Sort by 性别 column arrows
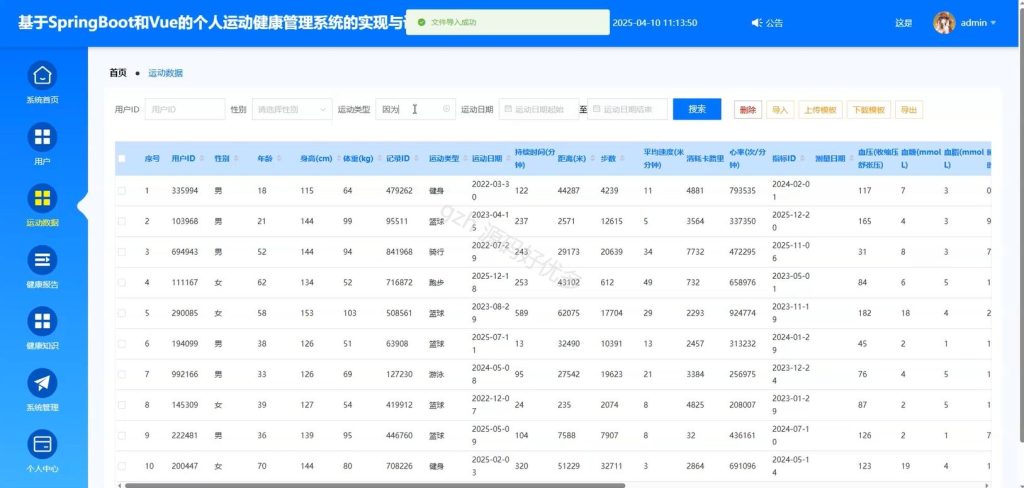 click(x=236, y=159)
